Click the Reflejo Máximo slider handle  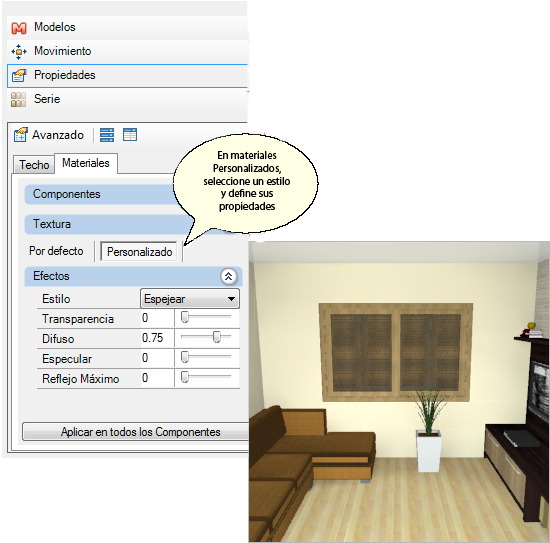(185, 378)
